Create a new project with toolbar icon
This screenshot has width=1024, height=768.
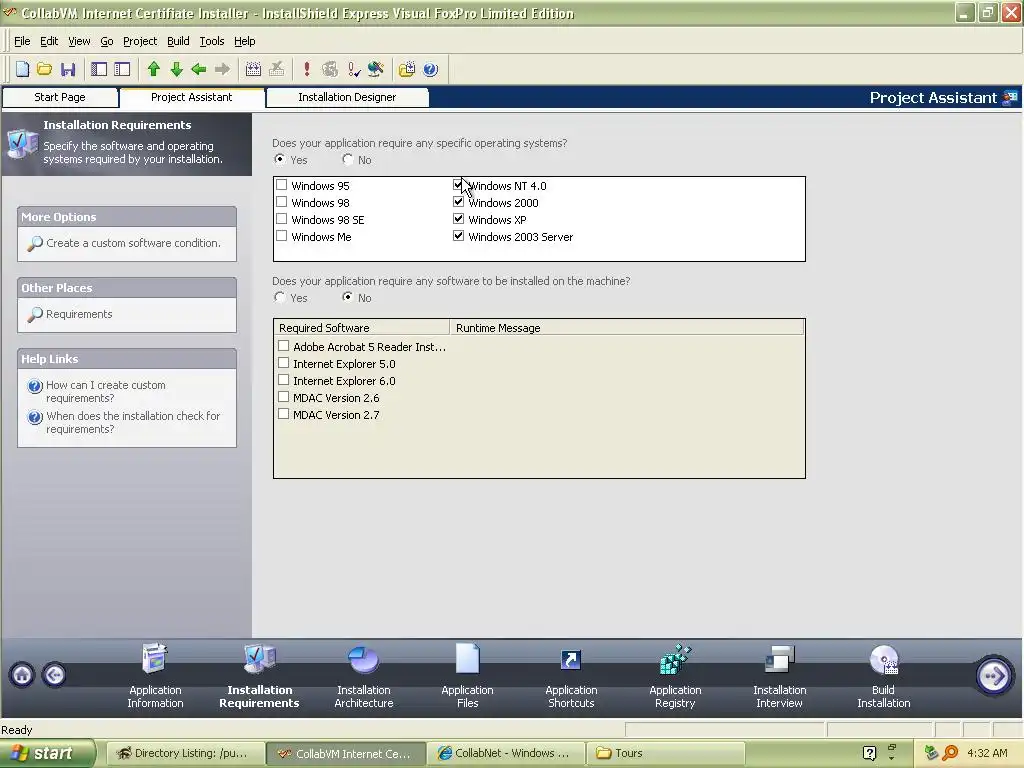pos(22,69)
